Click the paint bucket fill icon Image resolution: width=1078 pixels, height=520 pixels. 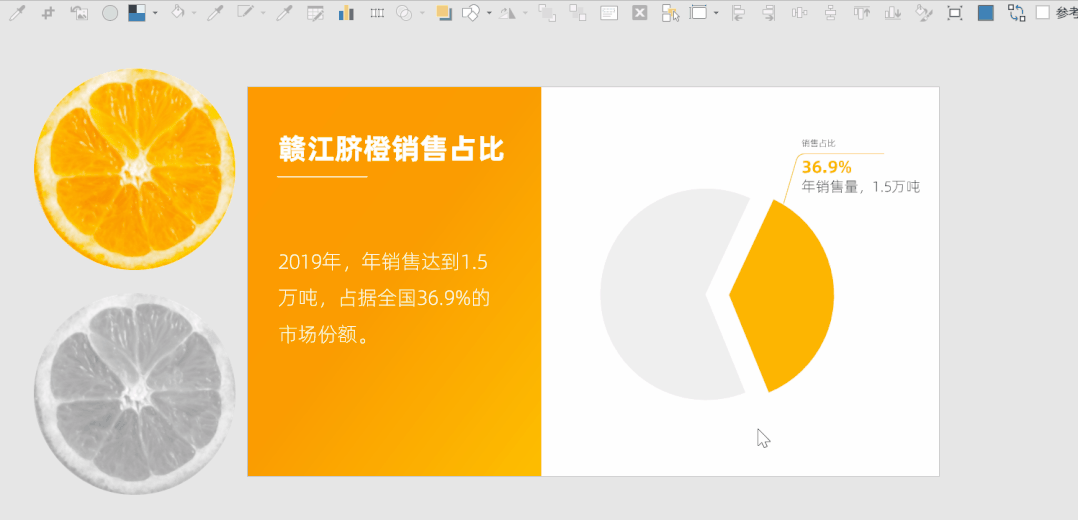[x=178, y=12]
